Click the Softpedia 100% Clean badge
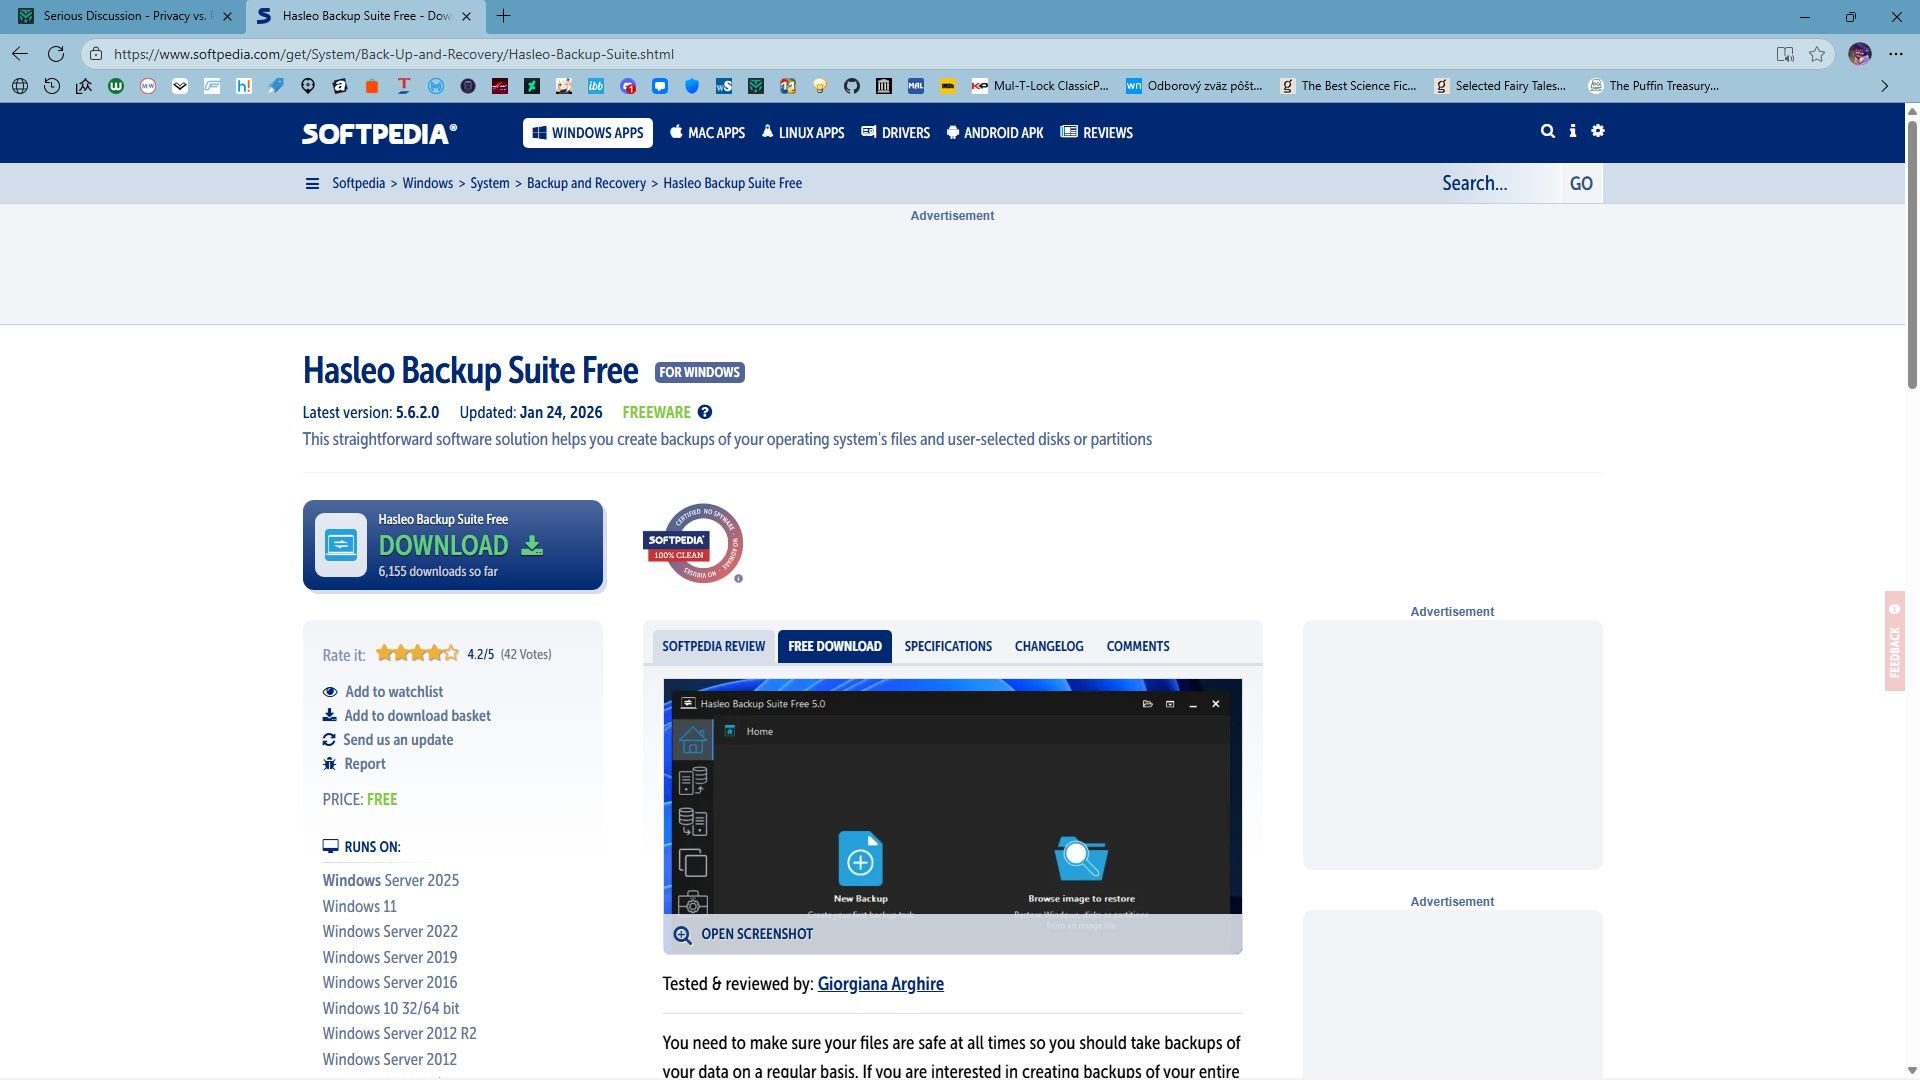This screenshot has width=1920, height=1080. (x=693, y=544)
